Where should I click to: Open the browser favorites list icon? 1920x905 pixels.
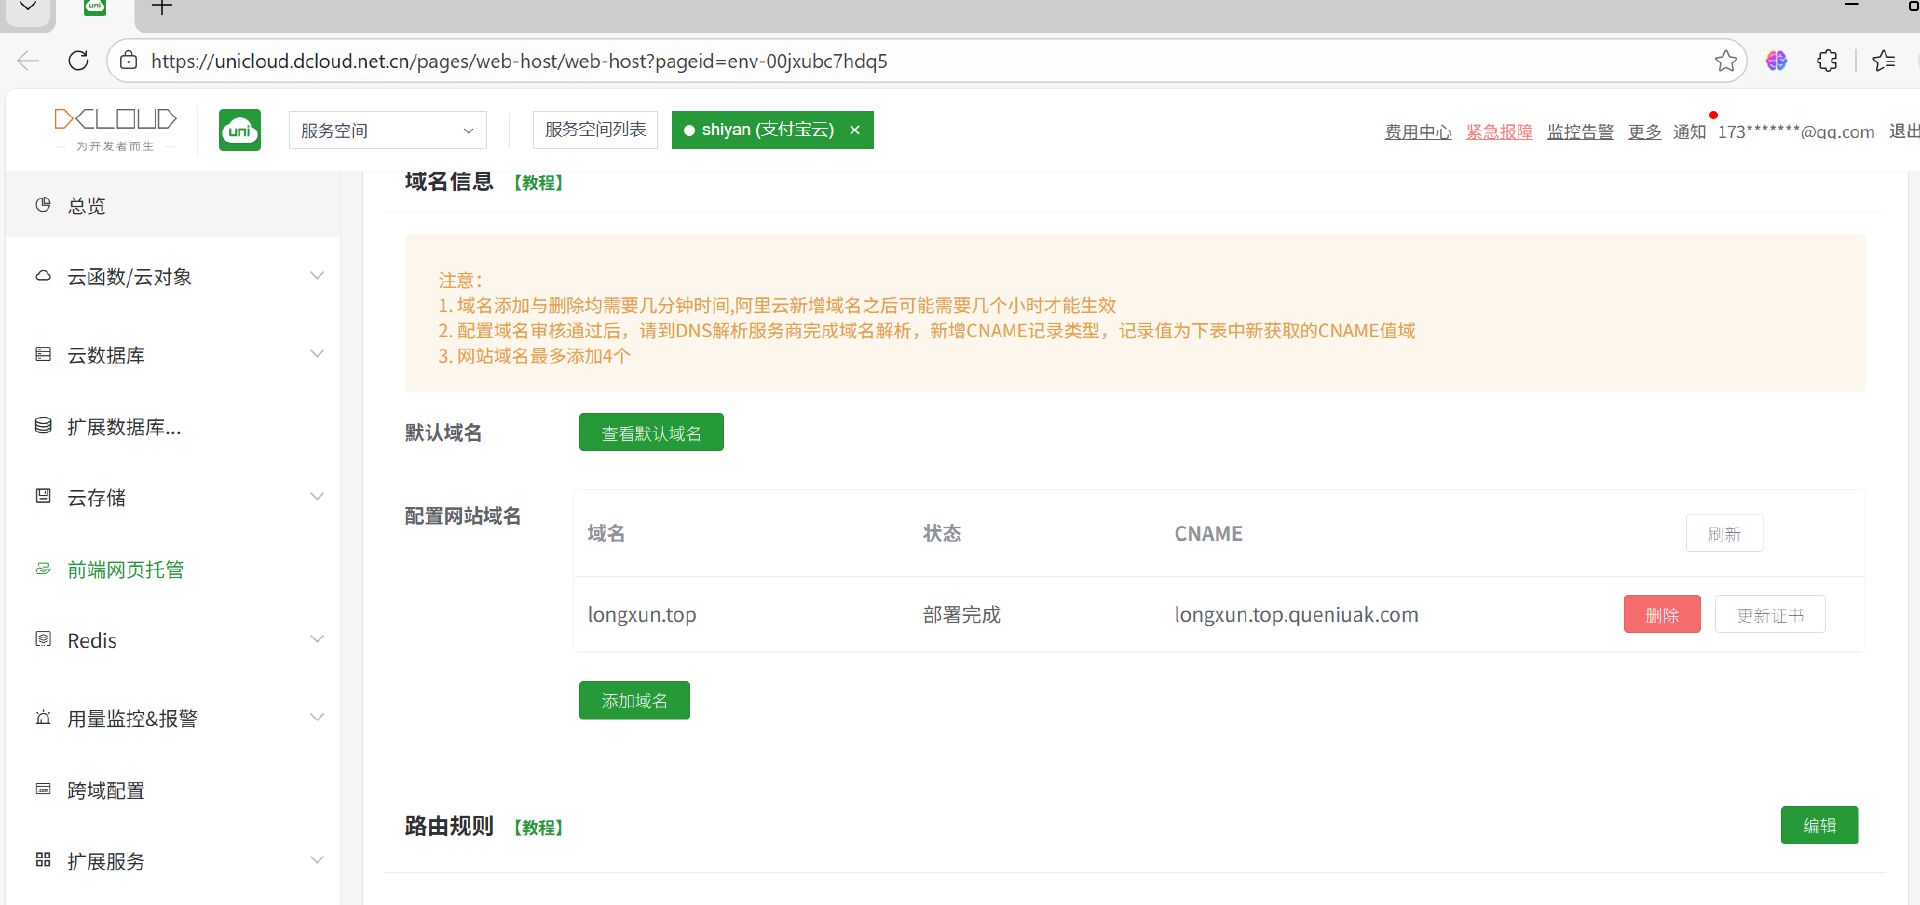coord(1884,61)
